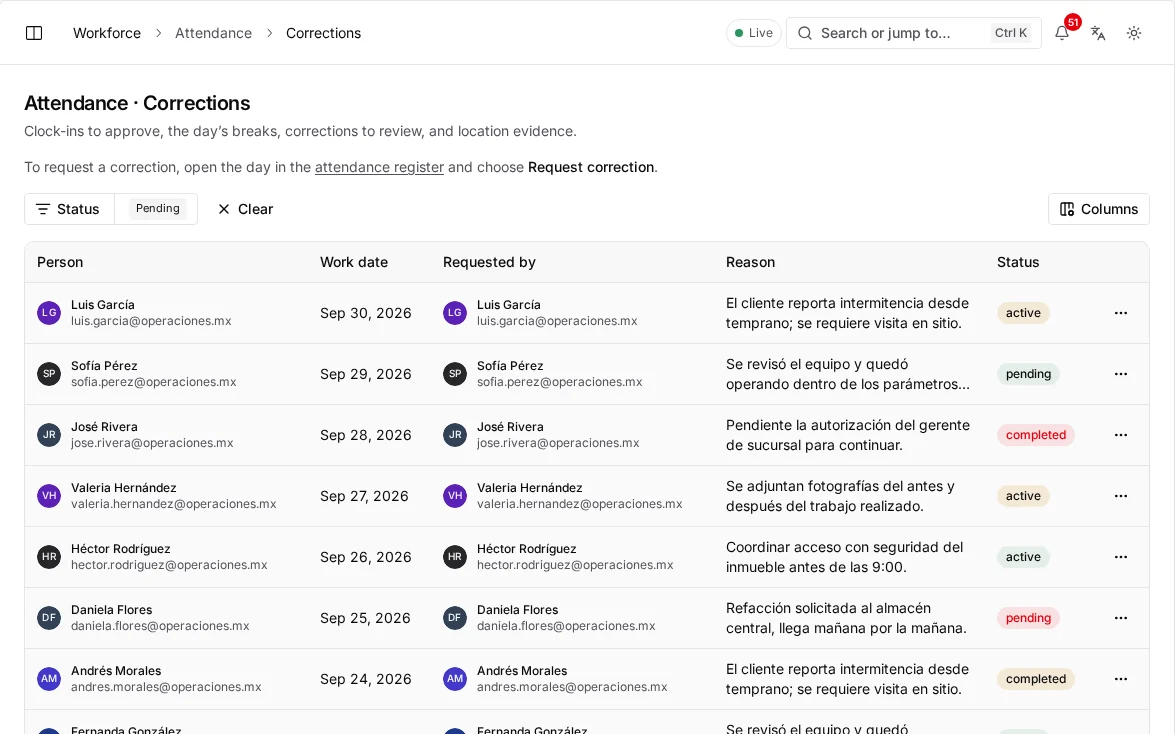Click the completed badge in Andrés Morales's row

[x=1036, y=679]
